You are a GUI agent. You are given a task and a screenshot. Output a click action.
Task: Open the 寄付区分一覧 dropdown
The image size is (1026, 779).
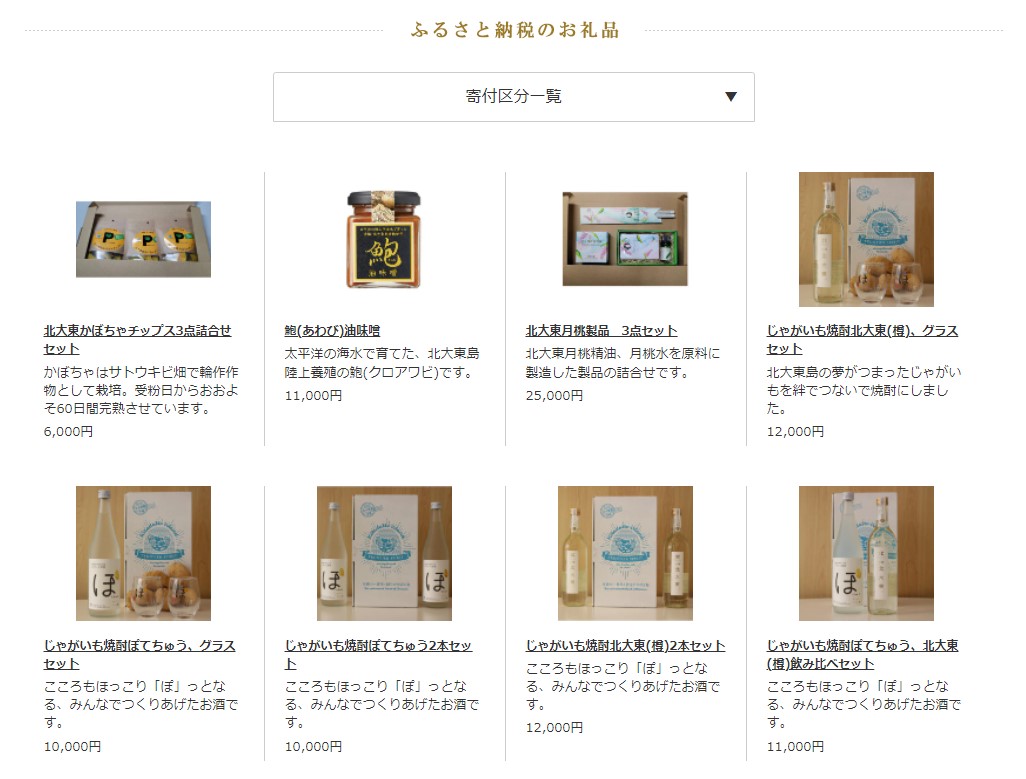point(514,97)
